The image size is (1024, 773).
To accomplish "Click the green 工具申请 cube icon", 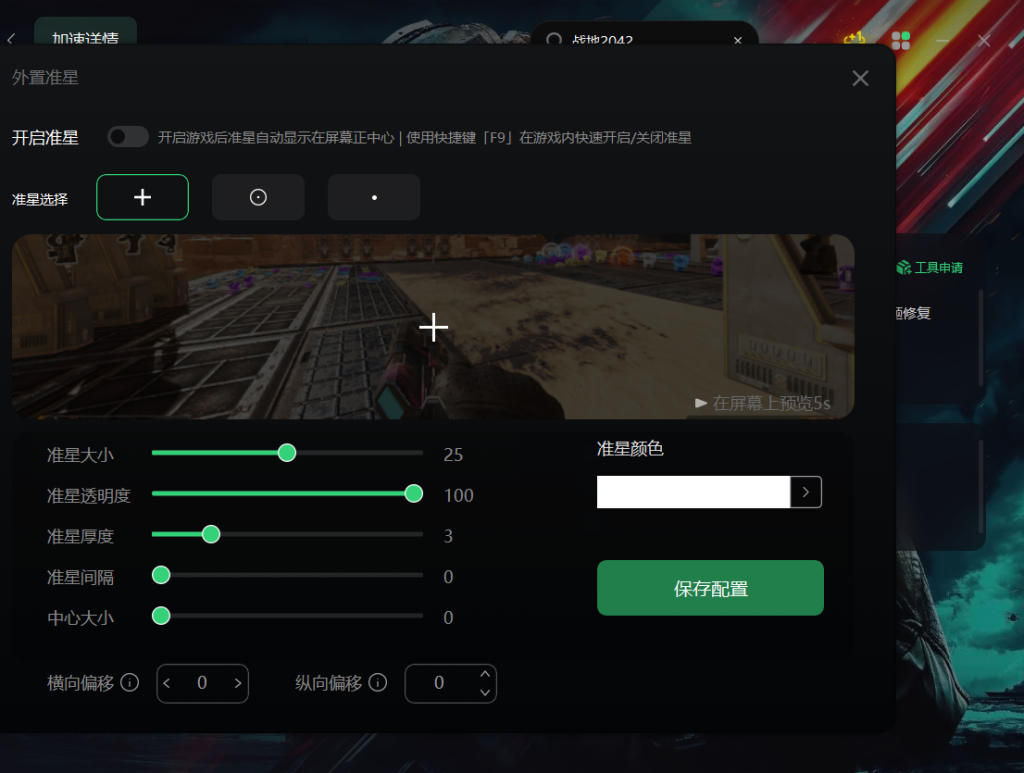I will [903, 267].
